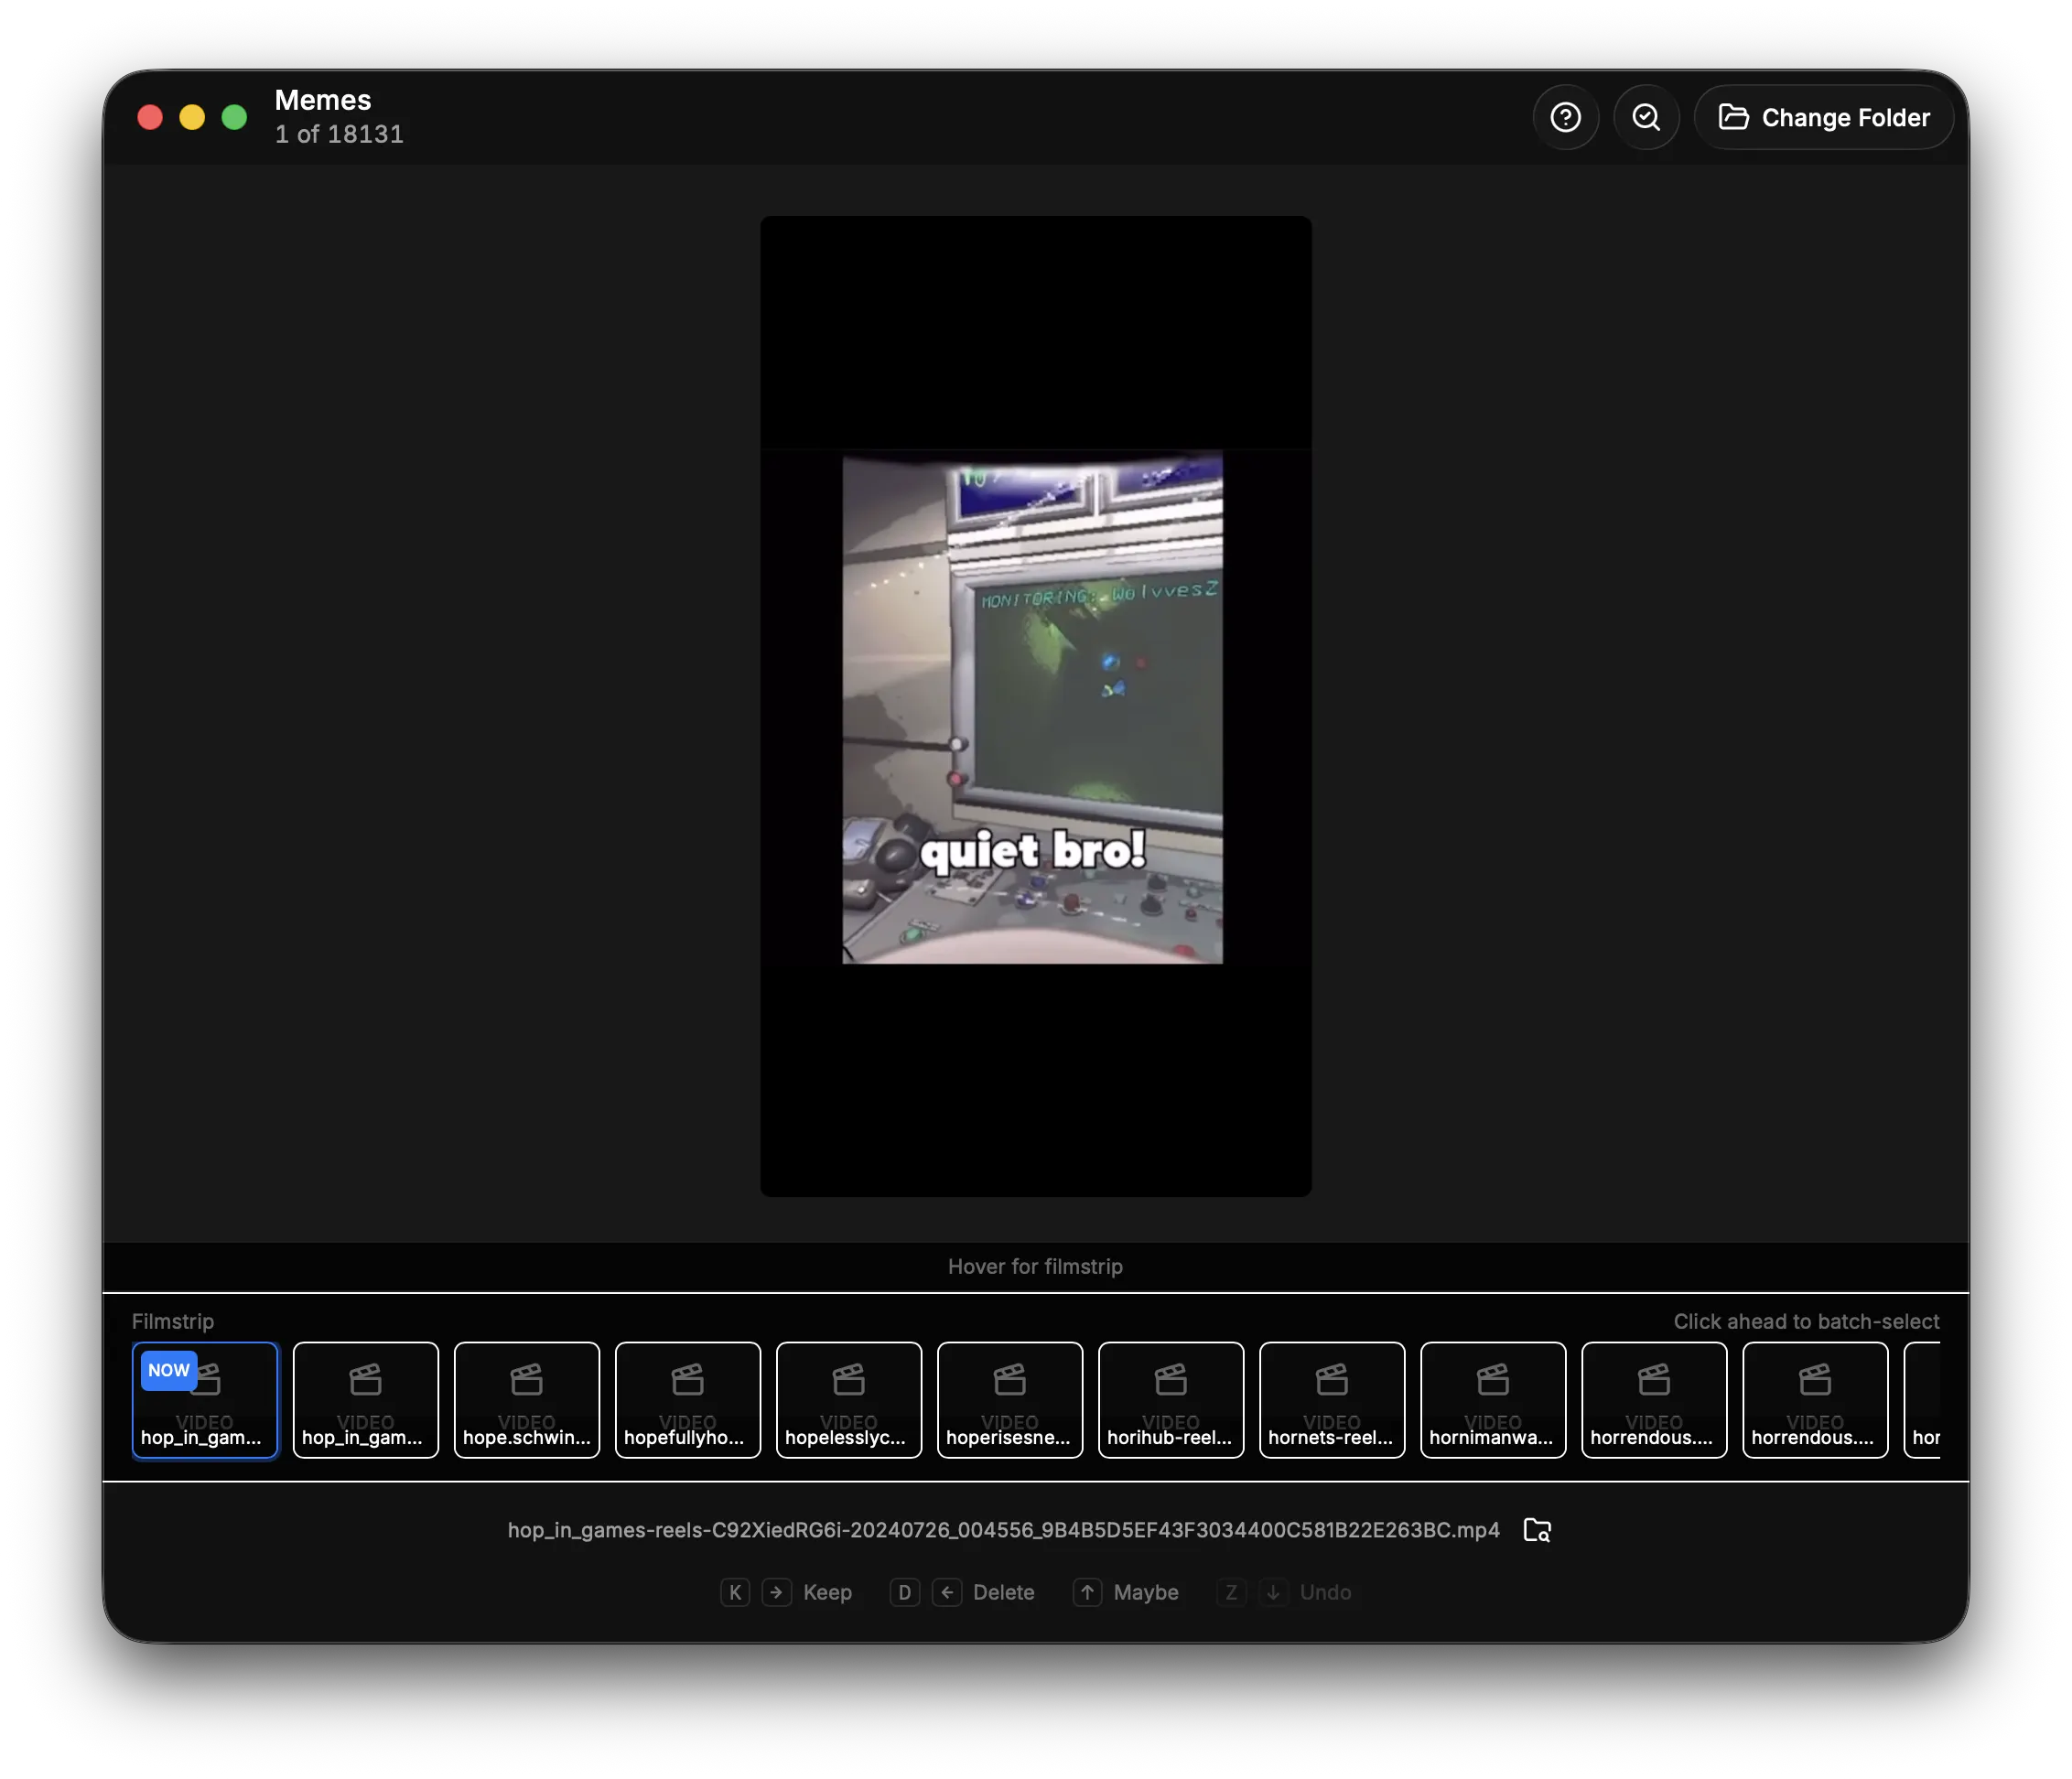Screen dimensions: 2072x1779
Task: Select the second horrendous.... video thumbnail
Action: coord(1815,1401)
